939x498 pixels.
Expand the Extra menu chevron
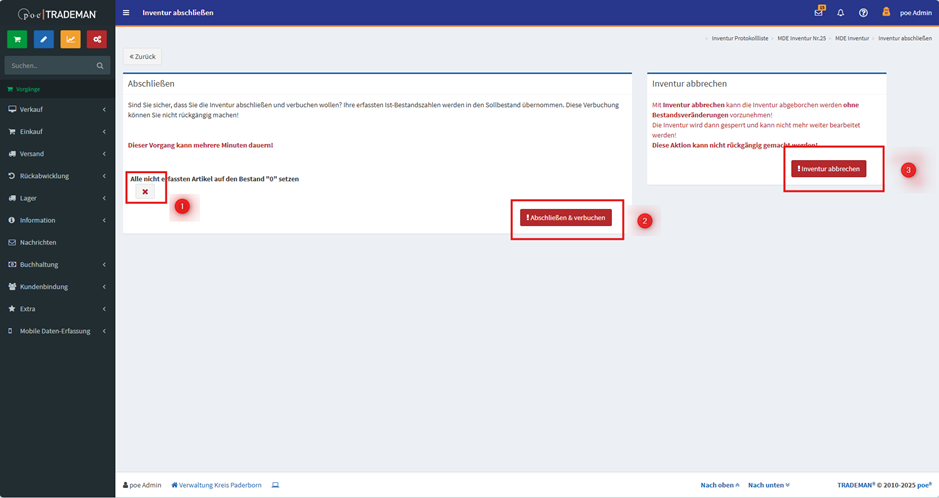click(x=104, y=309)
